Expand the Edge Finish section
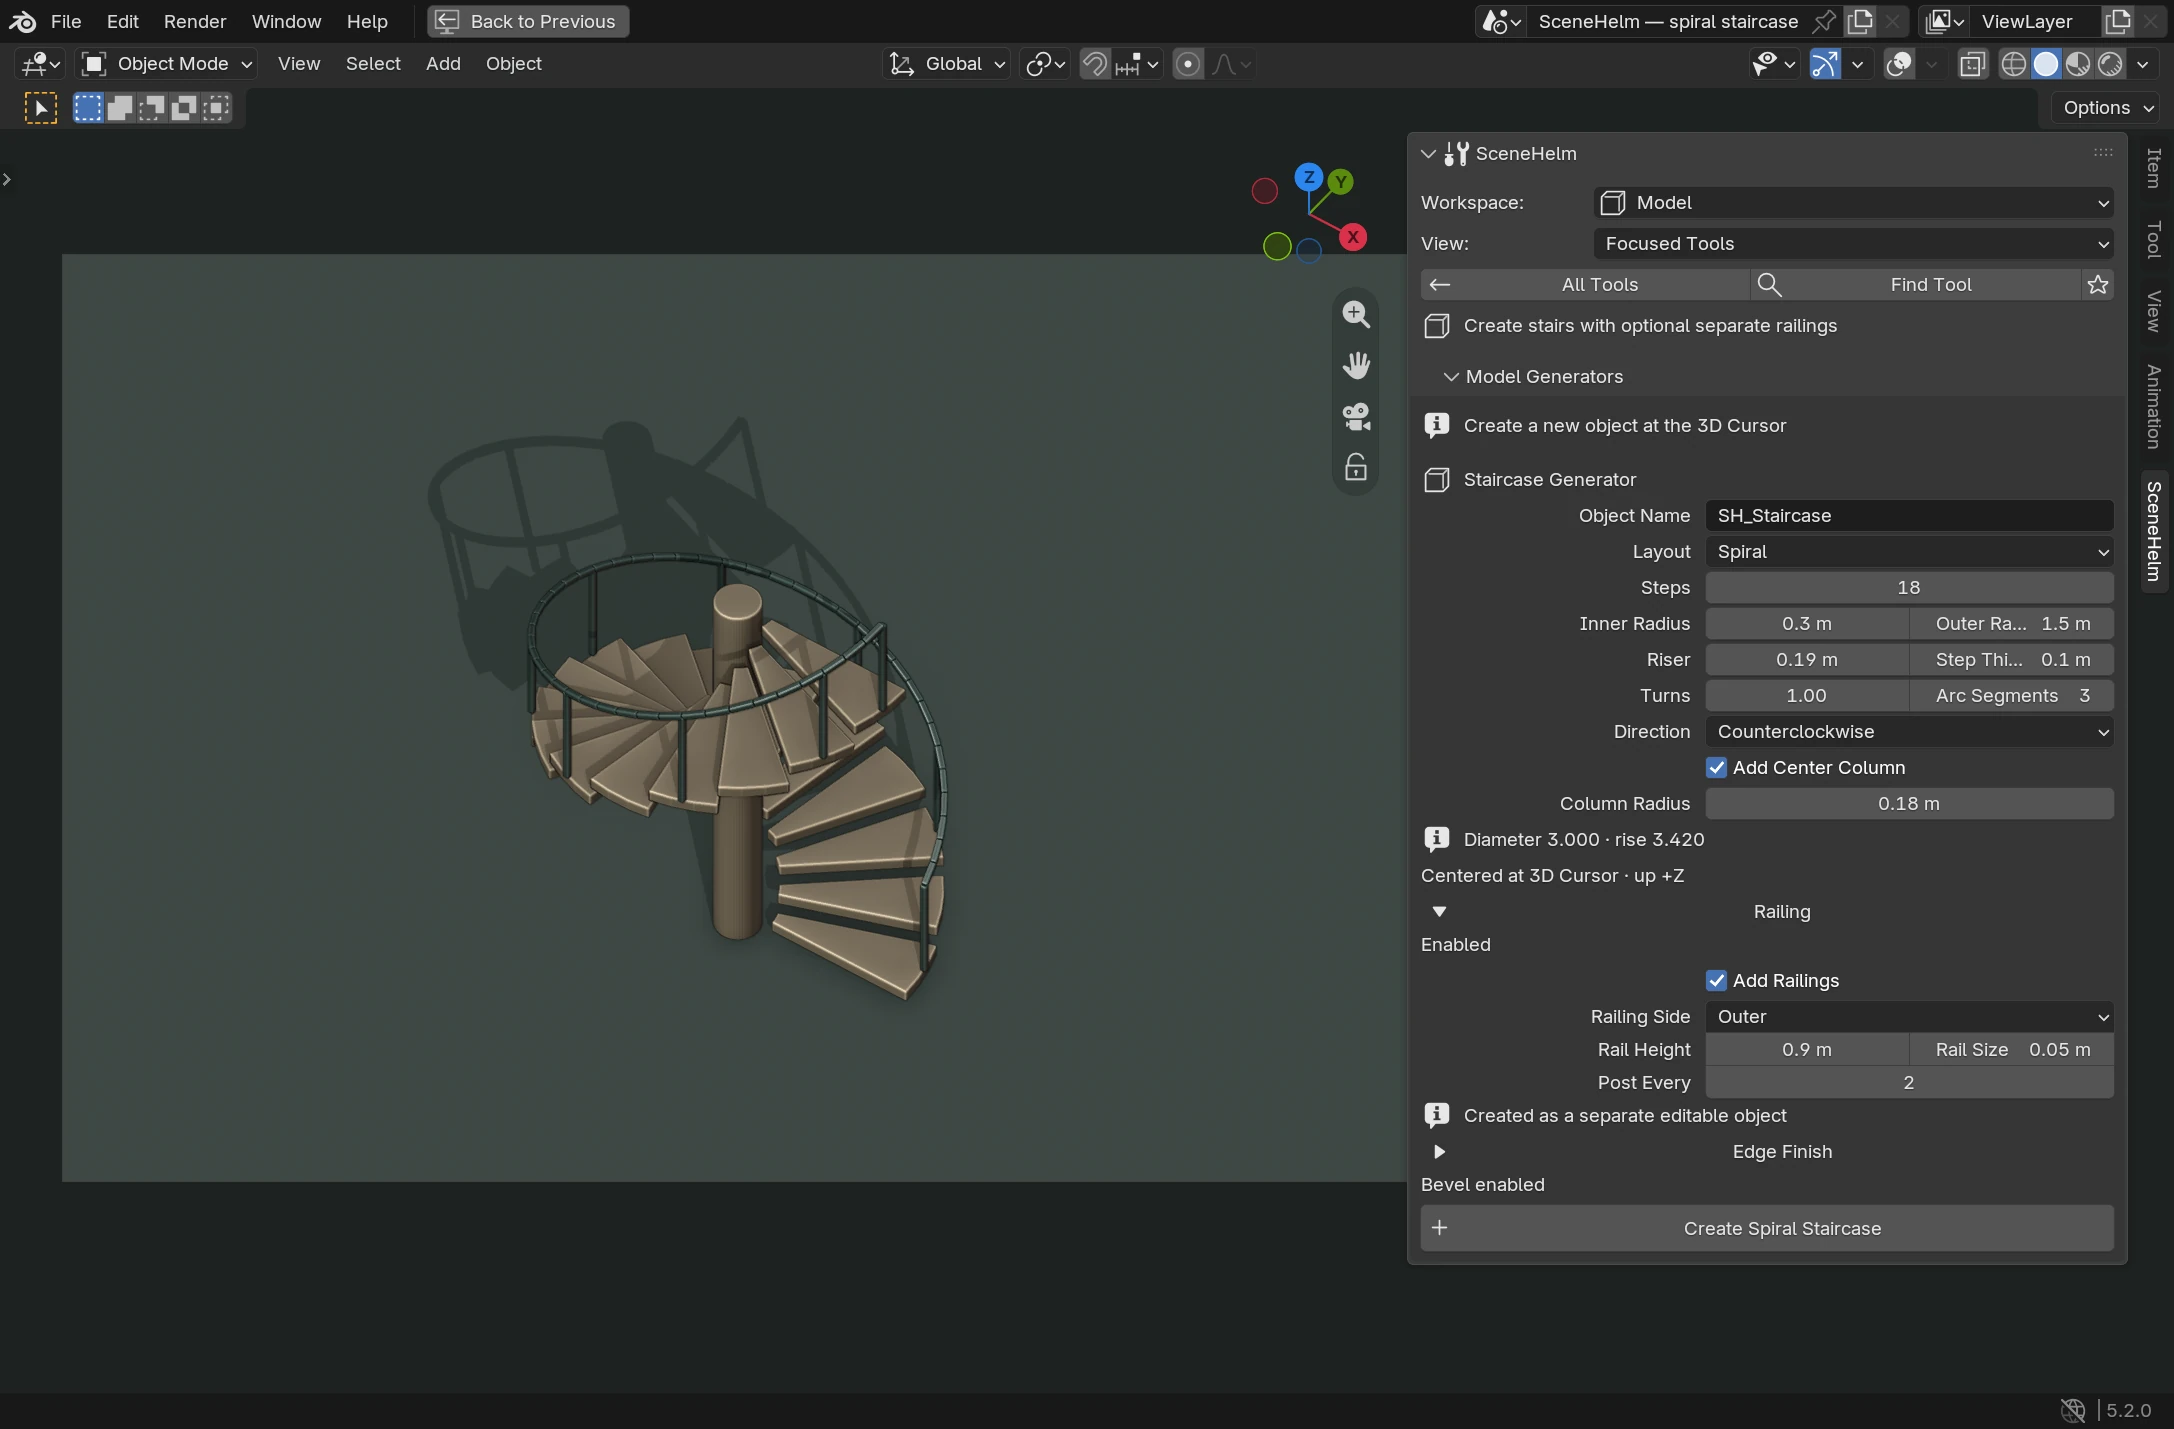Image resolution: width=2174 pixels, height=1429 pixels. coord(1439,1152)
